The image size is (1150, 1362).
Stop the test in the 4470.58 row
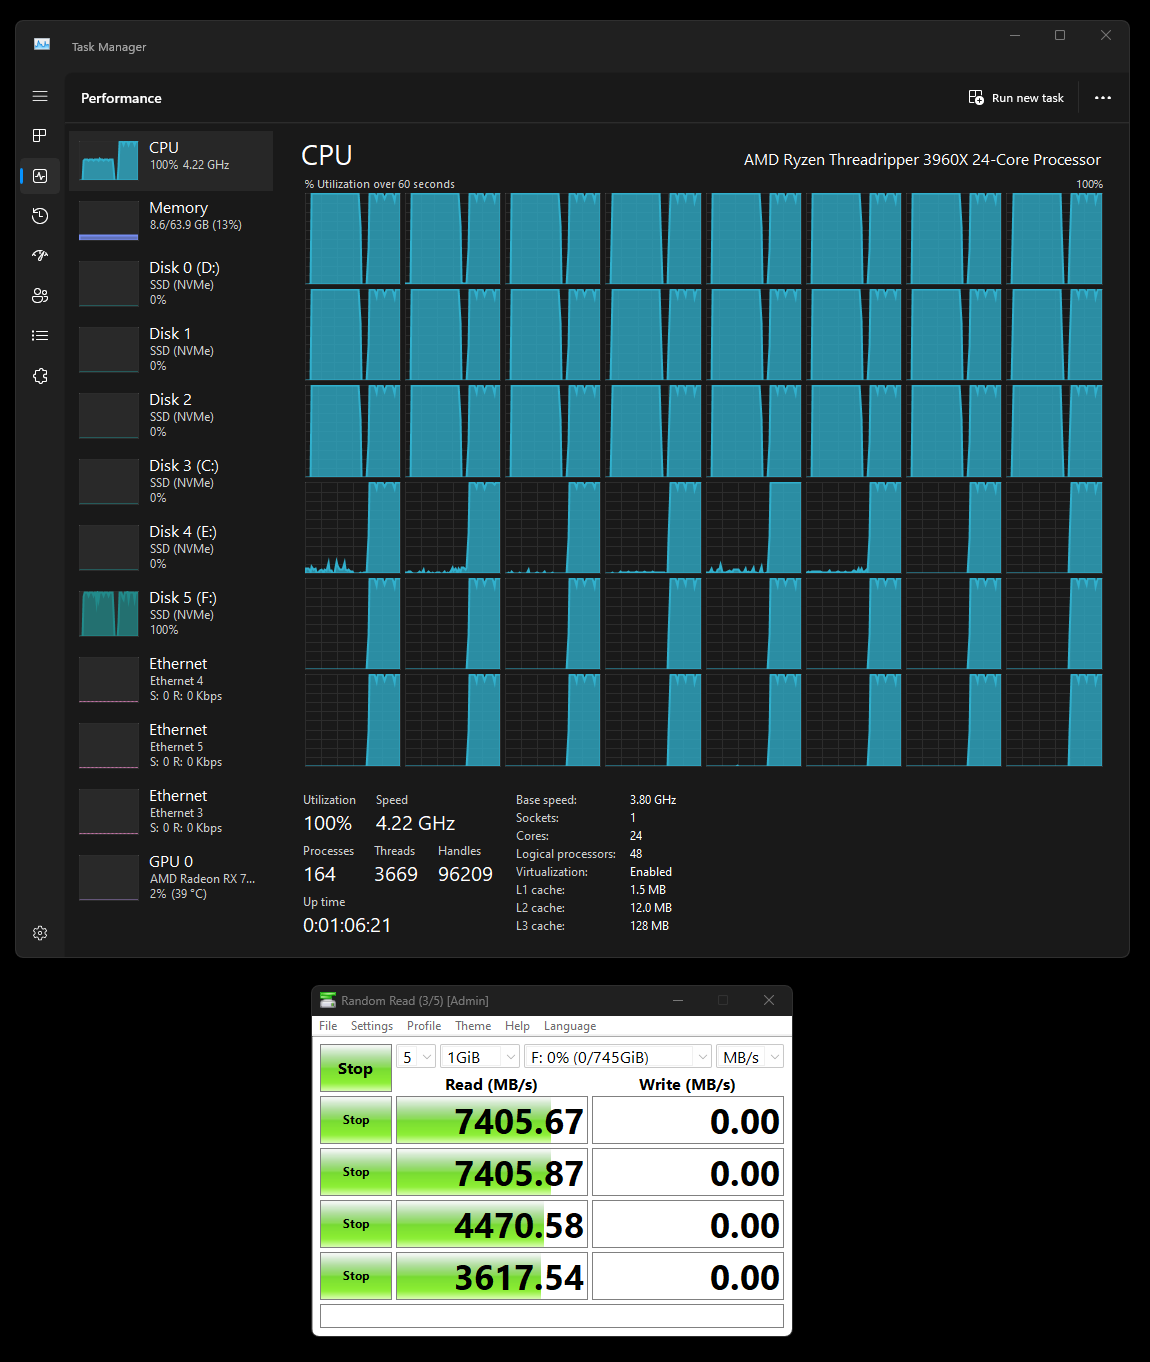click(355, 1224)
